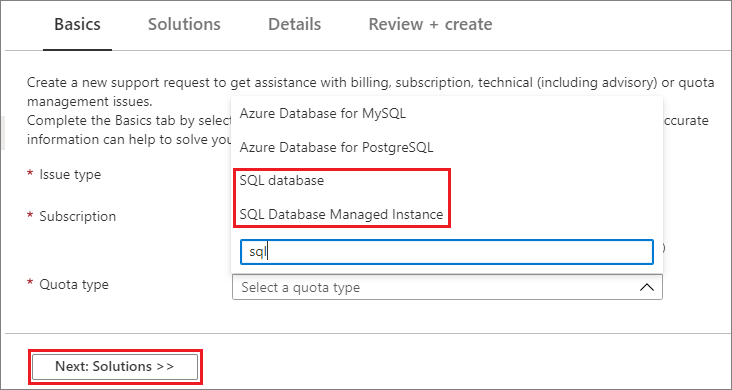
Task: Click the Issue type label
Action: 70,175
